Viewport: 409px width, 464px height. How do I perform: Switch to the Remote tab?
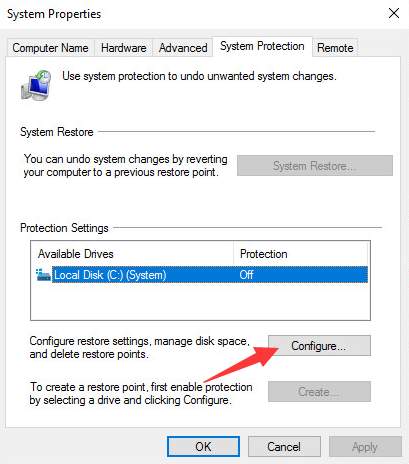(x=335, y=48)
